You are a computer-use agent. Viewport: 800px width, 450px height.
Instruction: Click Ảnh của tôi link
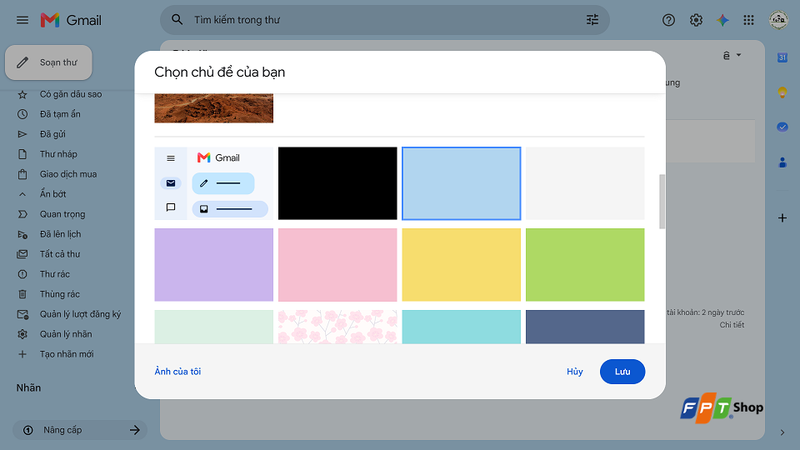pos(178,371)
